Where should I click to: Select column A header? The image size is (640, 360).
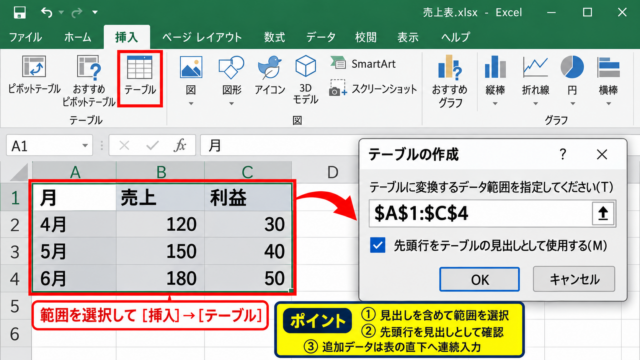75,172
